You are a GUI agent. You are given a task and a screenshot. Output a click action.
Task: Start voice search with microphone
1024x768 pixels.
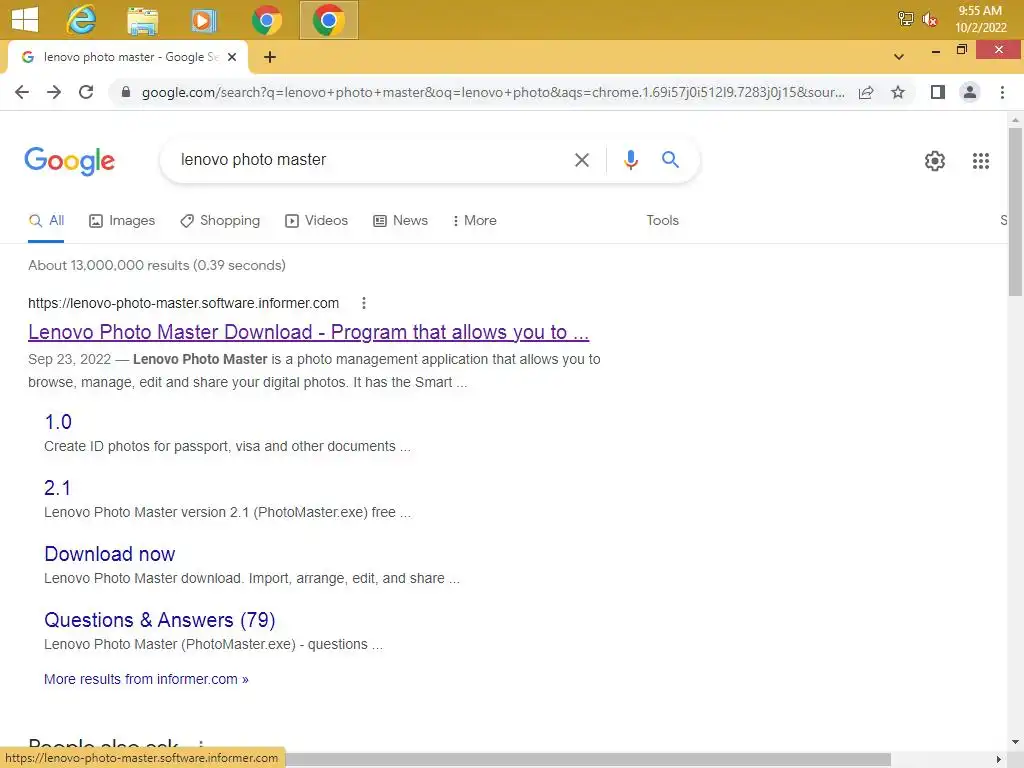(630, 160)
